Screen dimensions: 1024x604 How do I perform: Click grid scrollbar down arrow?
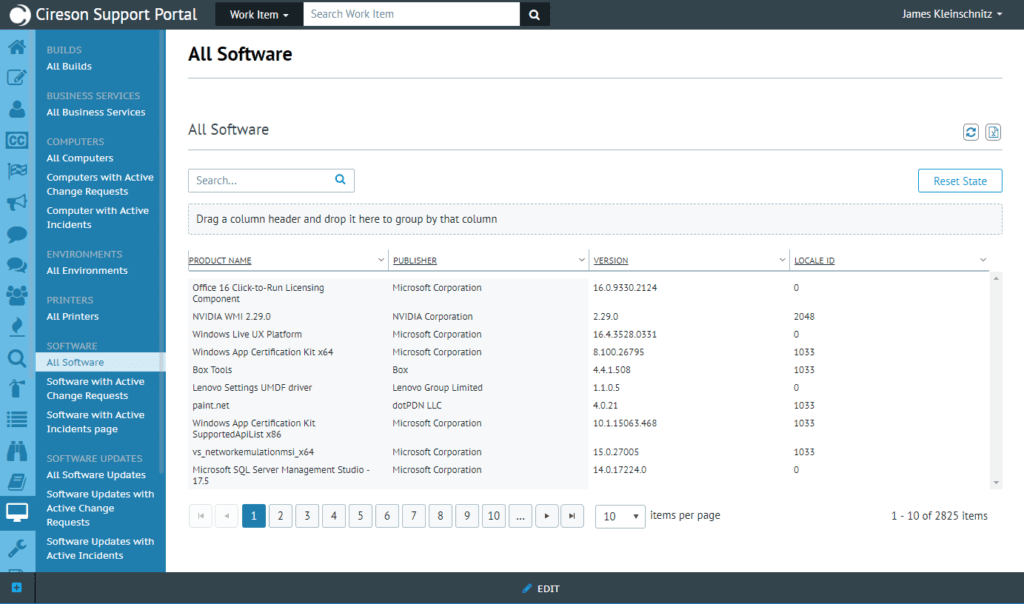996,483
